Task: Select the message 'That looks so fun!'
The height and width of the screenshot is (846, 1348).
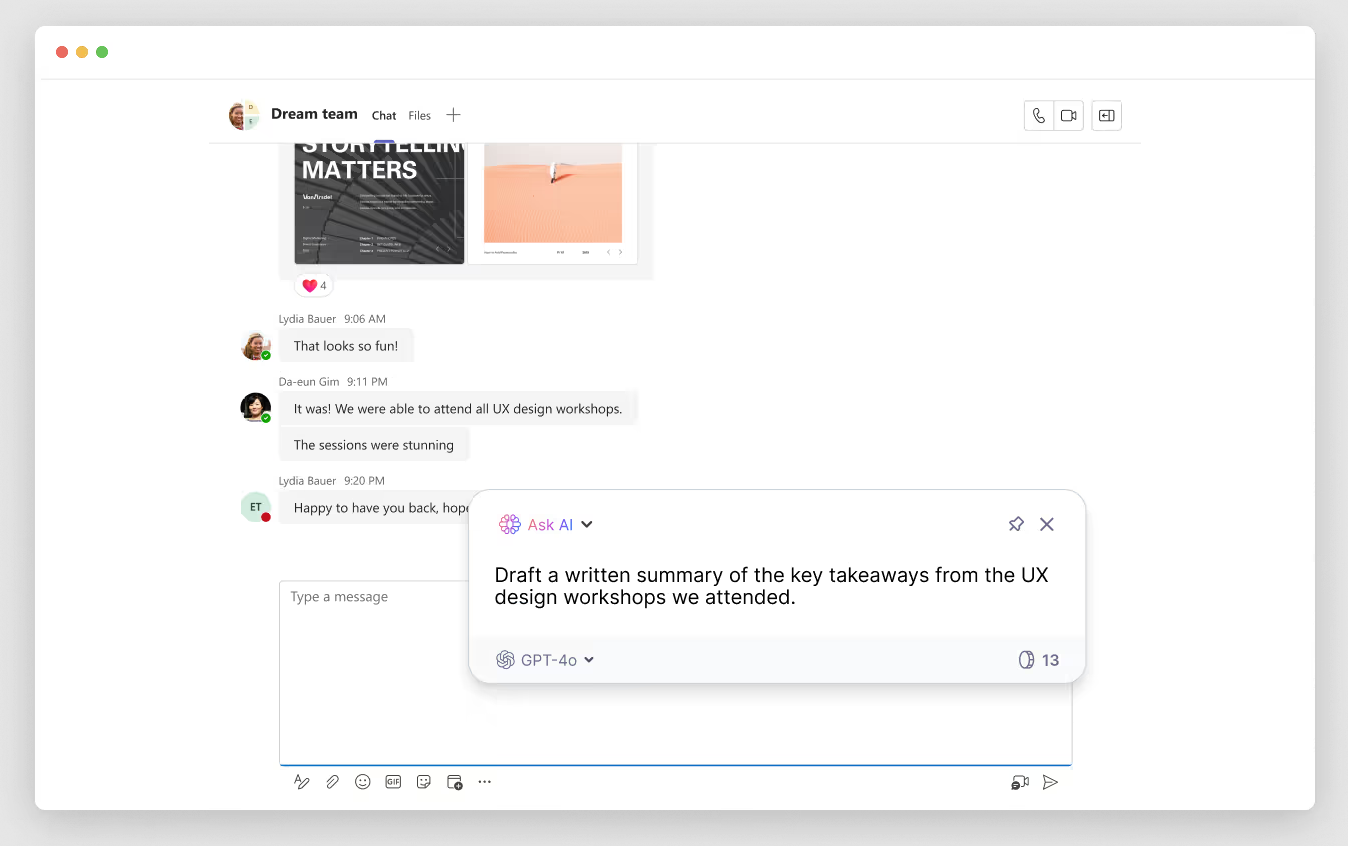Action: [346, 346]
